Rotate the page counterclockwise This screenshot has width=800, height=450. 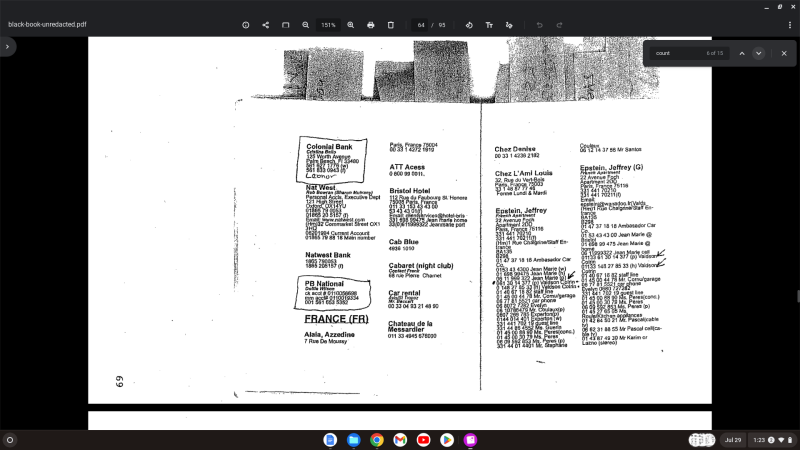469,25
